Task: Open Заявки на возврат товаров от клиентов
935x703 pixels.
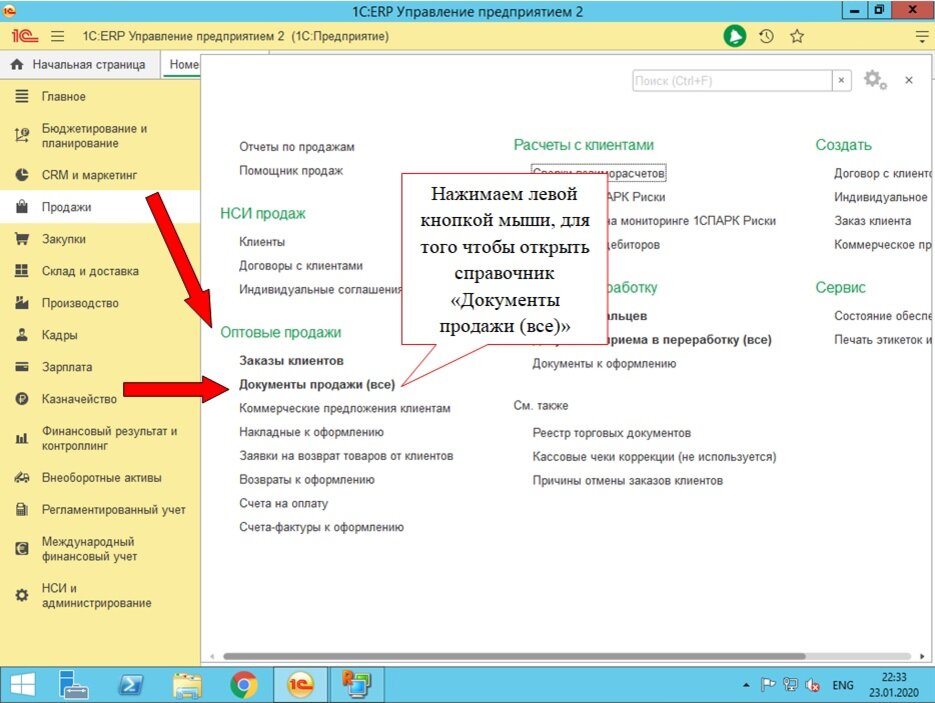Action: 346,456
